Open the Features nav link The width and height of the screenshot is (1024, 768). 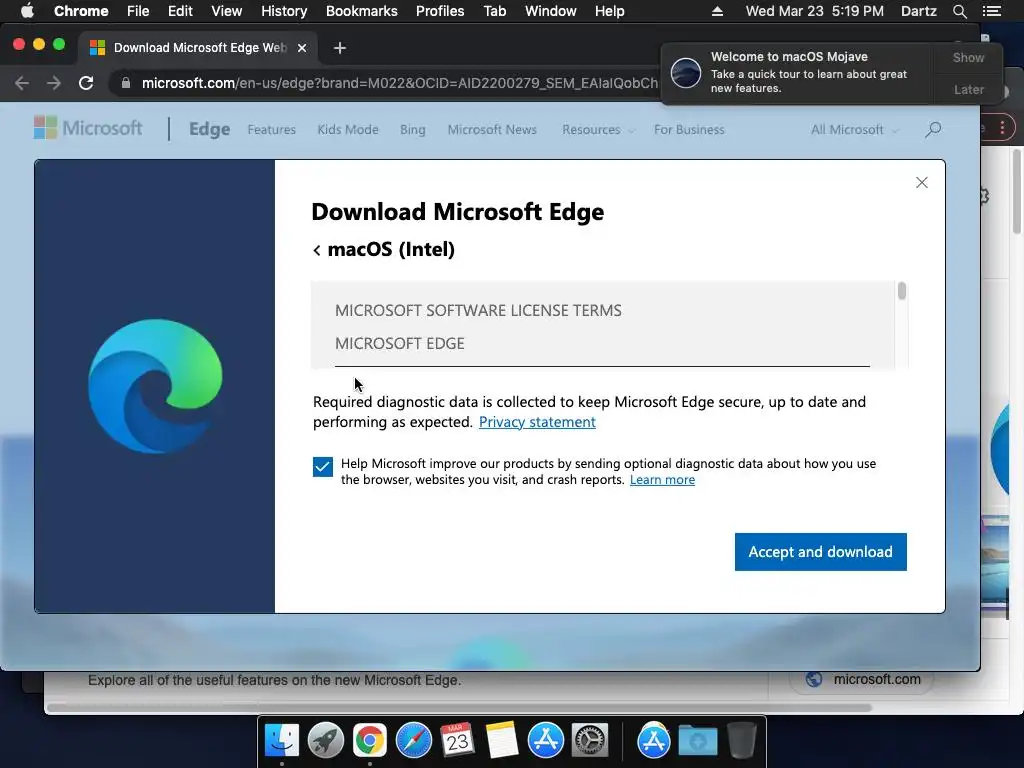pyautogui.click(x=272, y=129)
